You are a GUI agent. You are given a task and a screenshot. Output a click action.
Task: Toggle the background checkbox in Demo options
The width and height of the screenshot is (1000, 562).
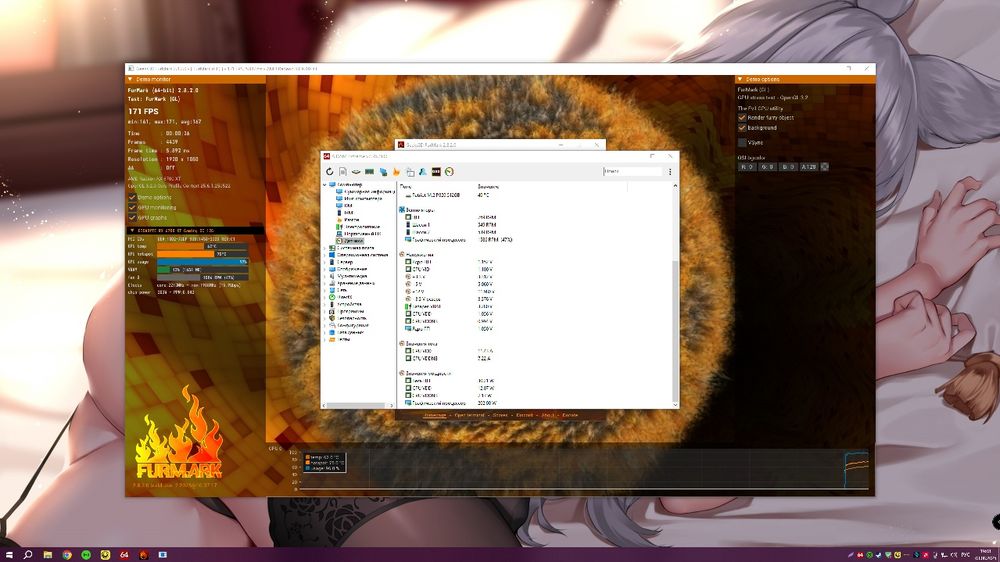click(x=742, y=128)
